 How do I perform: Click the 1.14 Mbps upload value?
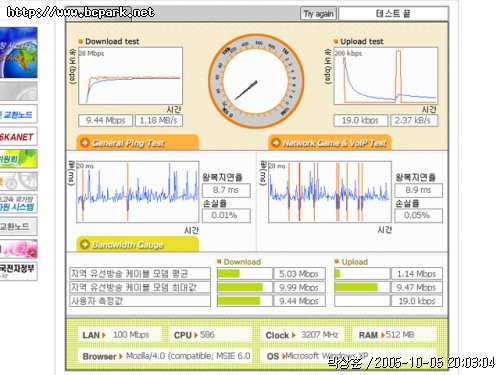coord(417,274)
